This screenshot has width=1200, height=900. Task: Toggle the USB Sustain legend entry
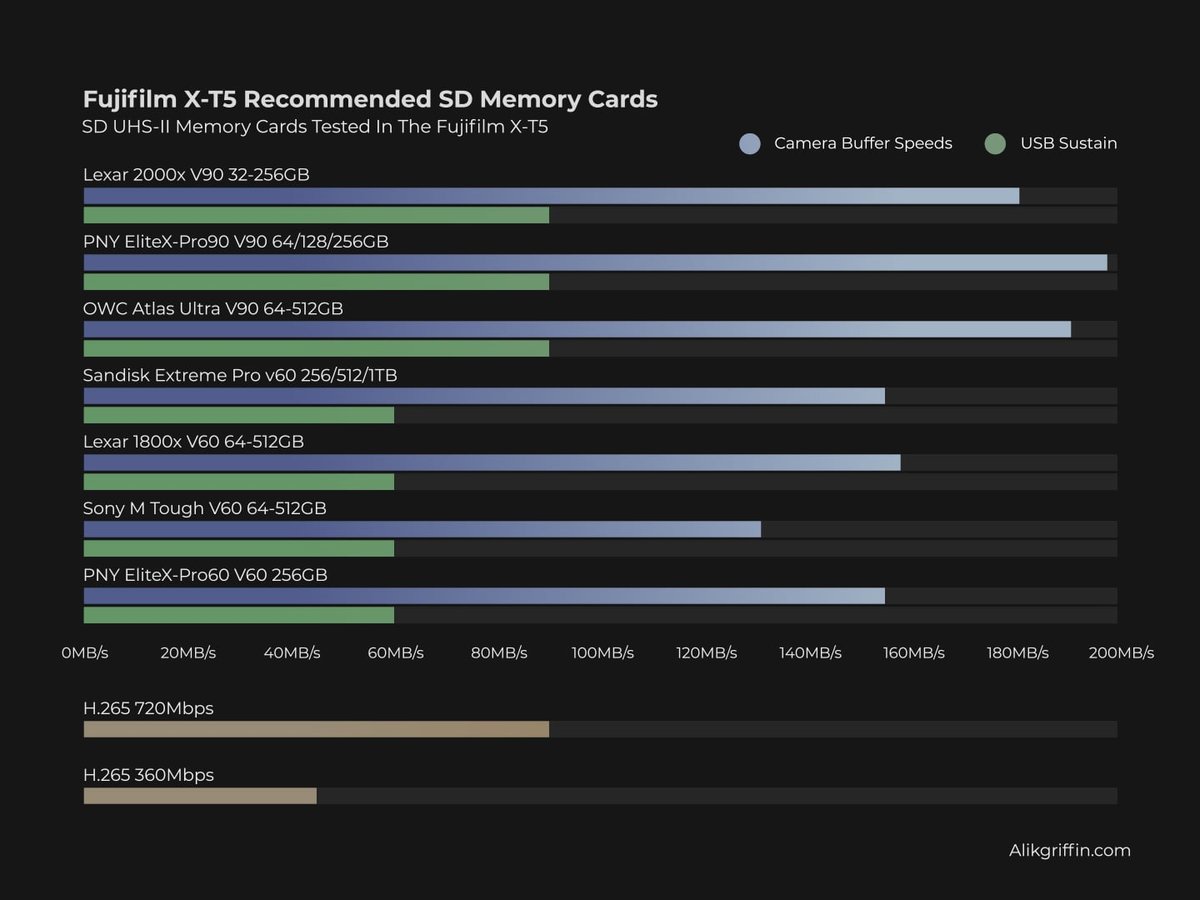pyautogui.click(x=1068, y=143)
